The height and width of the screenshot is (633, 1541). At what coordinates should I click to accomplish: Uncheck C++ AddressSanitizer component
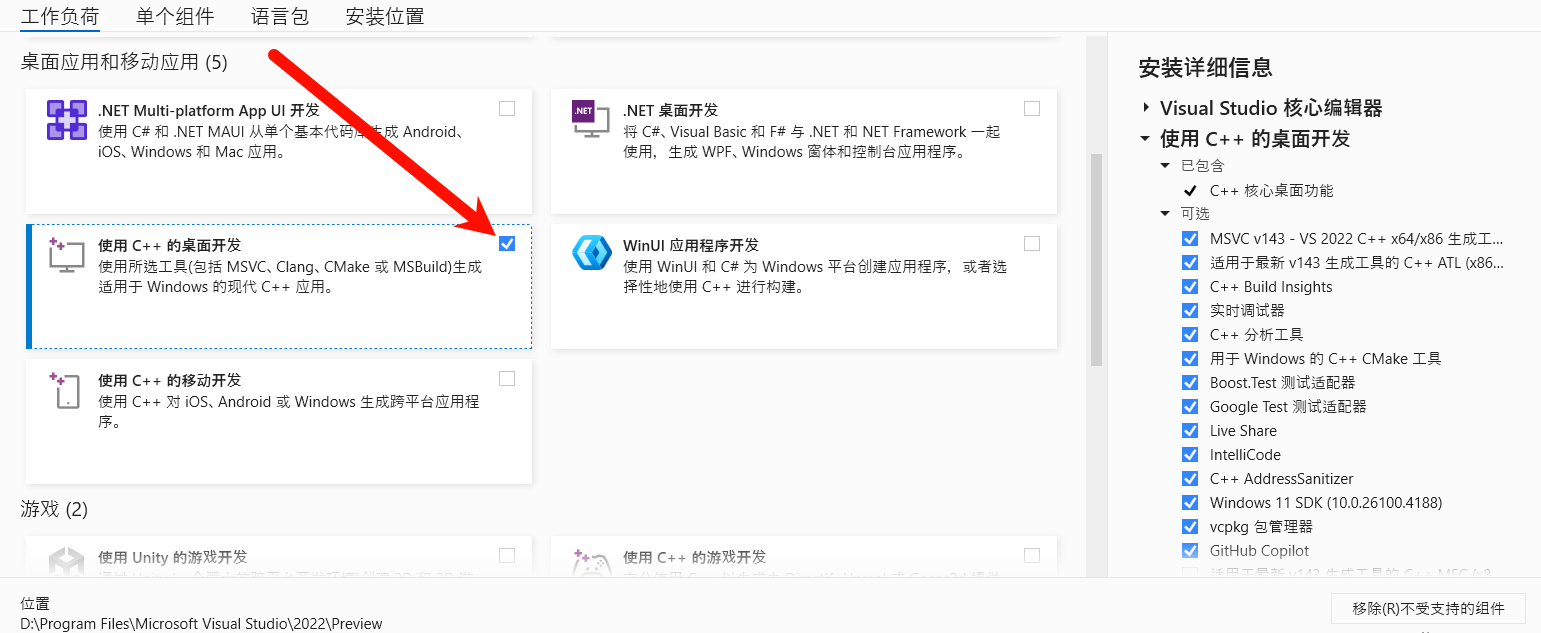[1190, 479]
